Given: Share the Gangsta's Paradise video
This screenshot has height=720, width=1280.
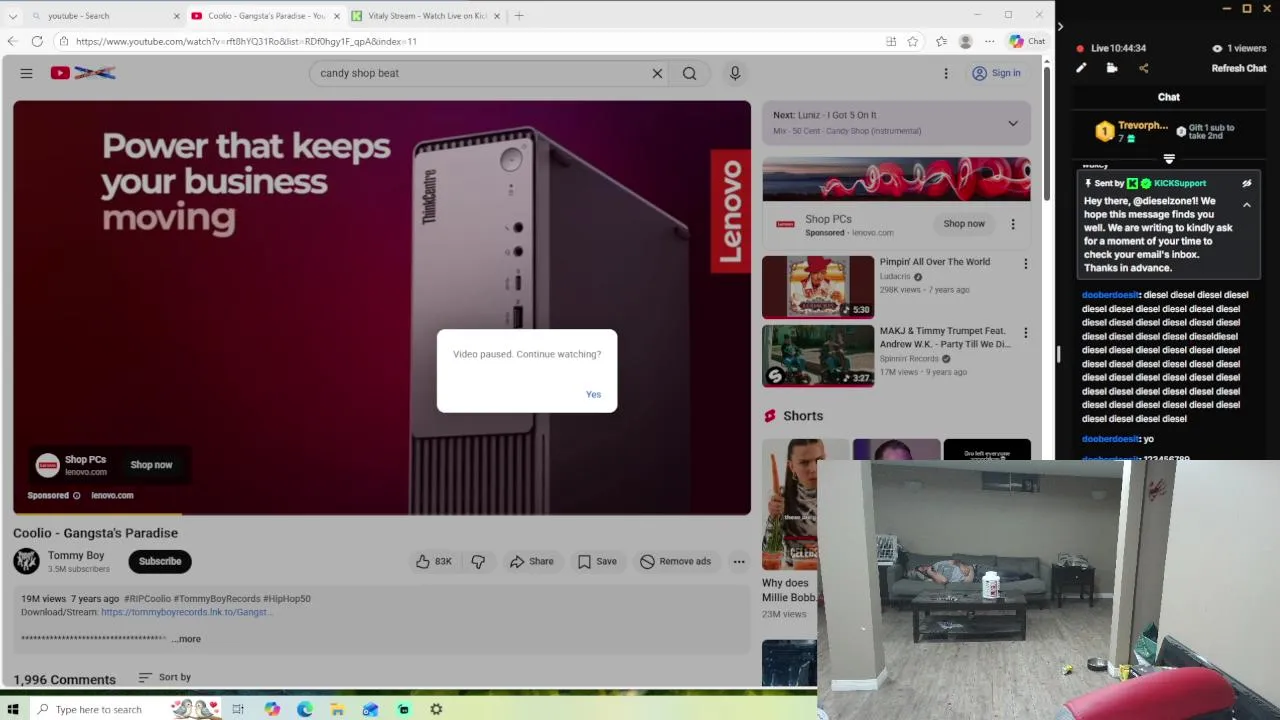Looking at the screenshot, I should pos(531,561).
